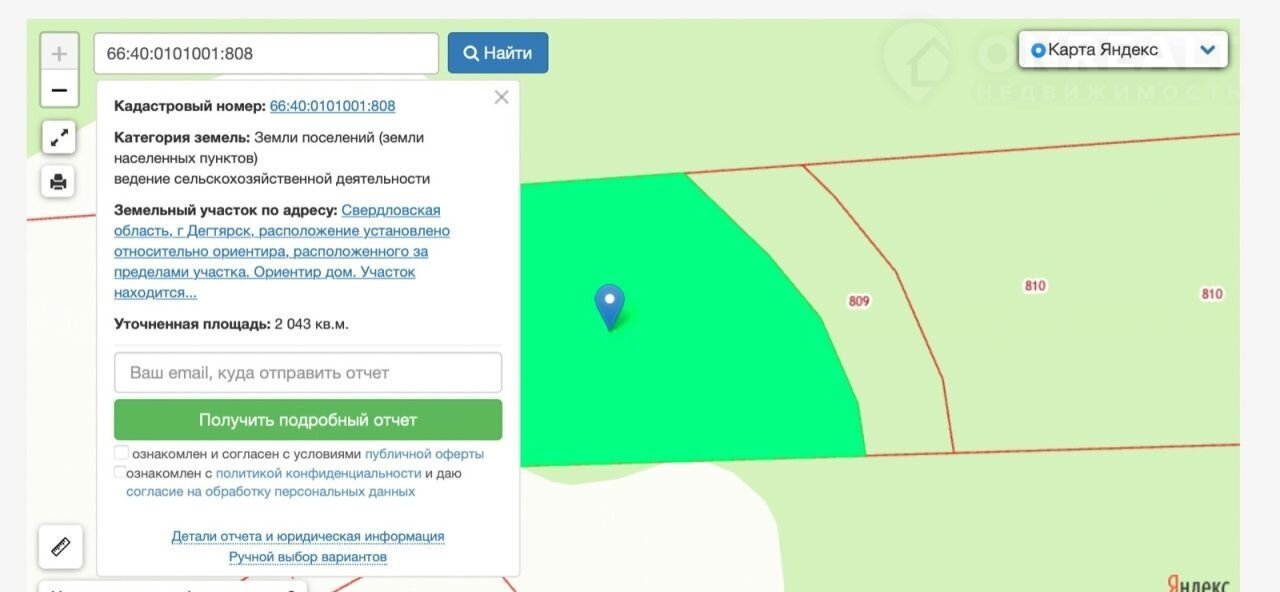
Task: Accept the публичной оферты terms checkbox
Action: 121,453
